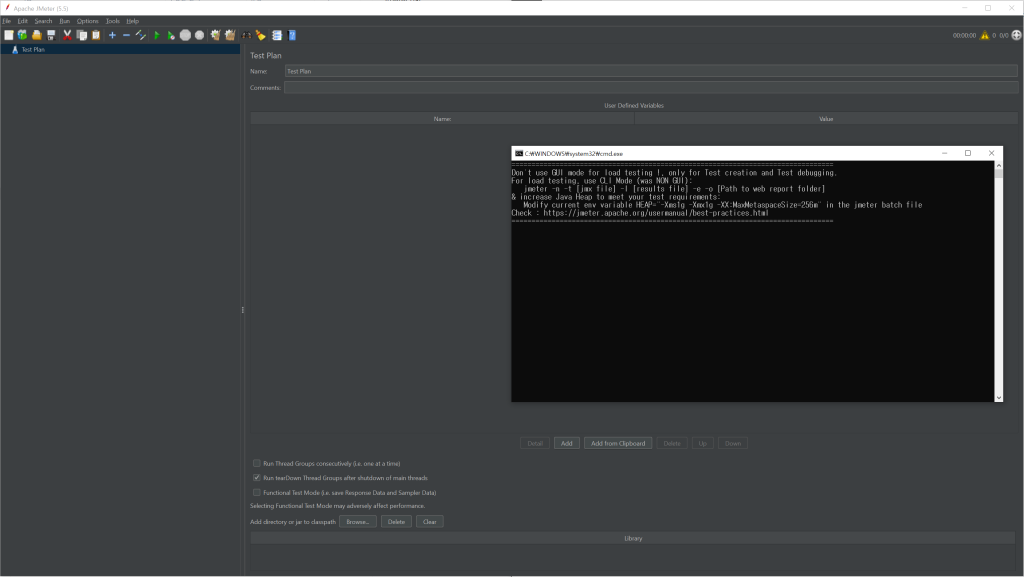The width and height of the screenshot is (1024, 577).
Task: Click the active threads 0/0 counter
Action: [1004, 35]
